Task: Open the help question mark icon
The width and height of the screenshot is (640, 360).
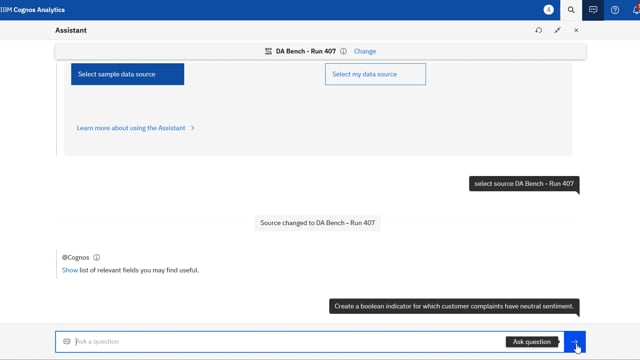Action: 615,10
